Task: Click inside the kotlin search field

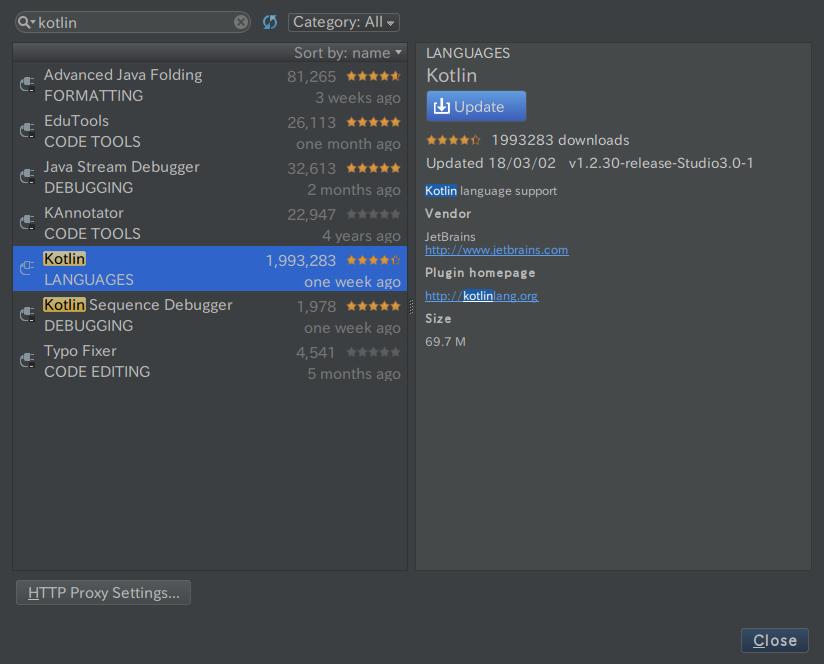Action: click(134, 23)
